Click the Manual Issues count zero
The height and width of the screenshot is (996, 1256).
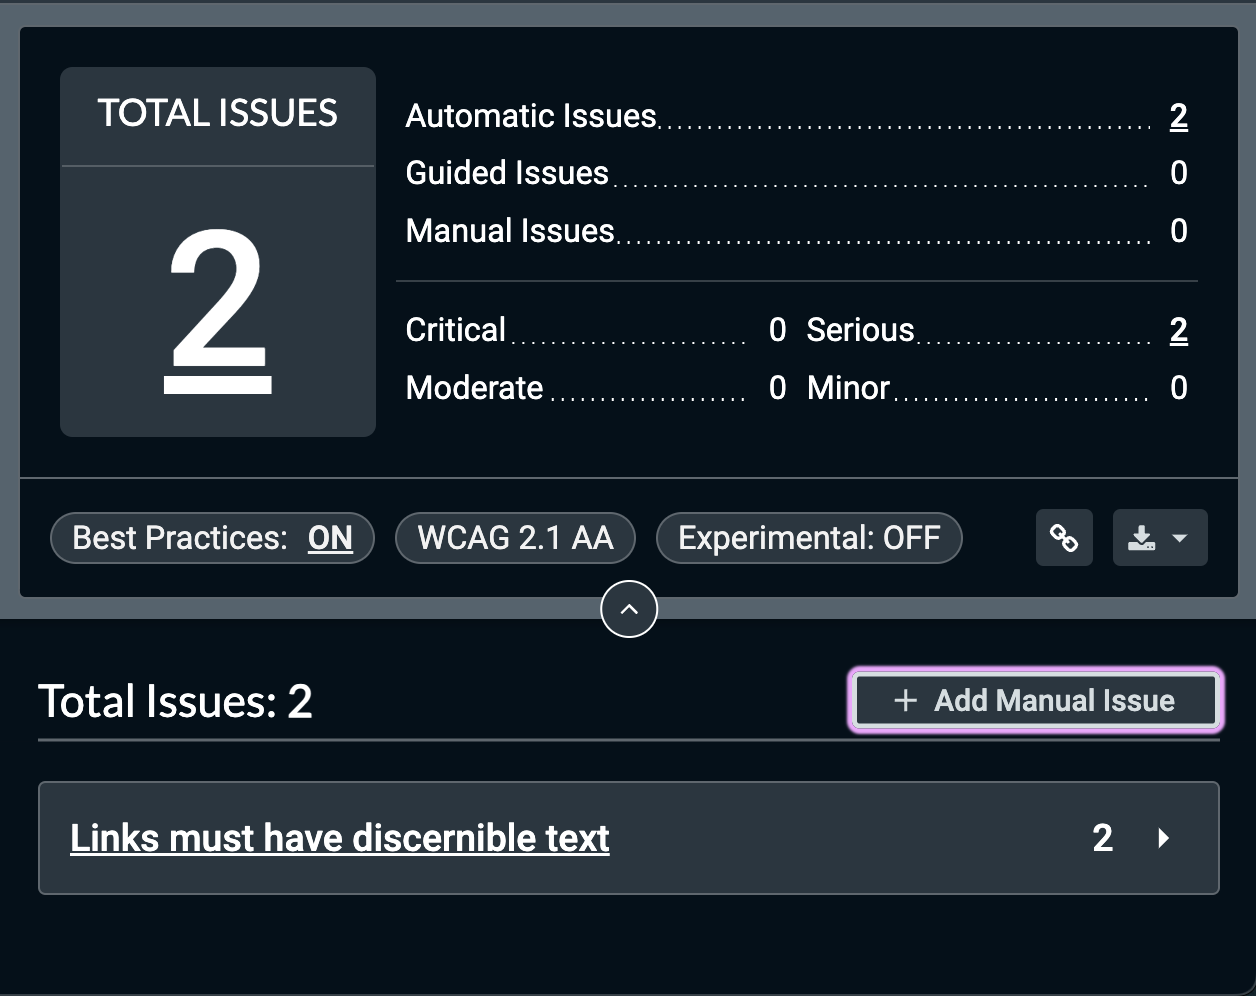[x=1179, y=231]
